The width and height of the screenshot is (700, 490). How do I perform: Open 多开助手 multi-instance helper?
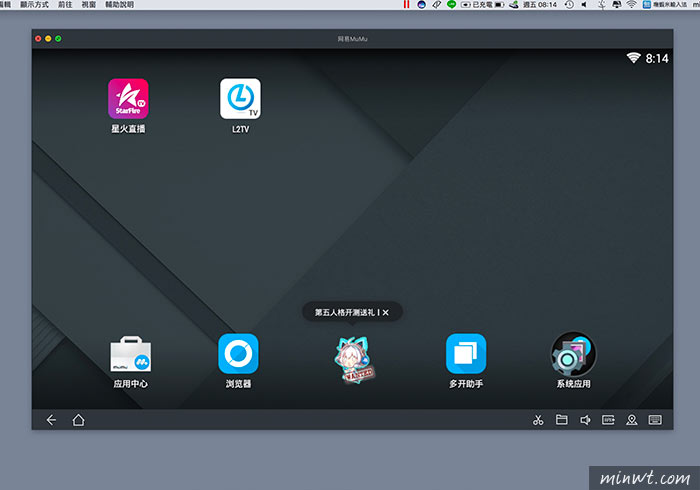coord(466,353)
